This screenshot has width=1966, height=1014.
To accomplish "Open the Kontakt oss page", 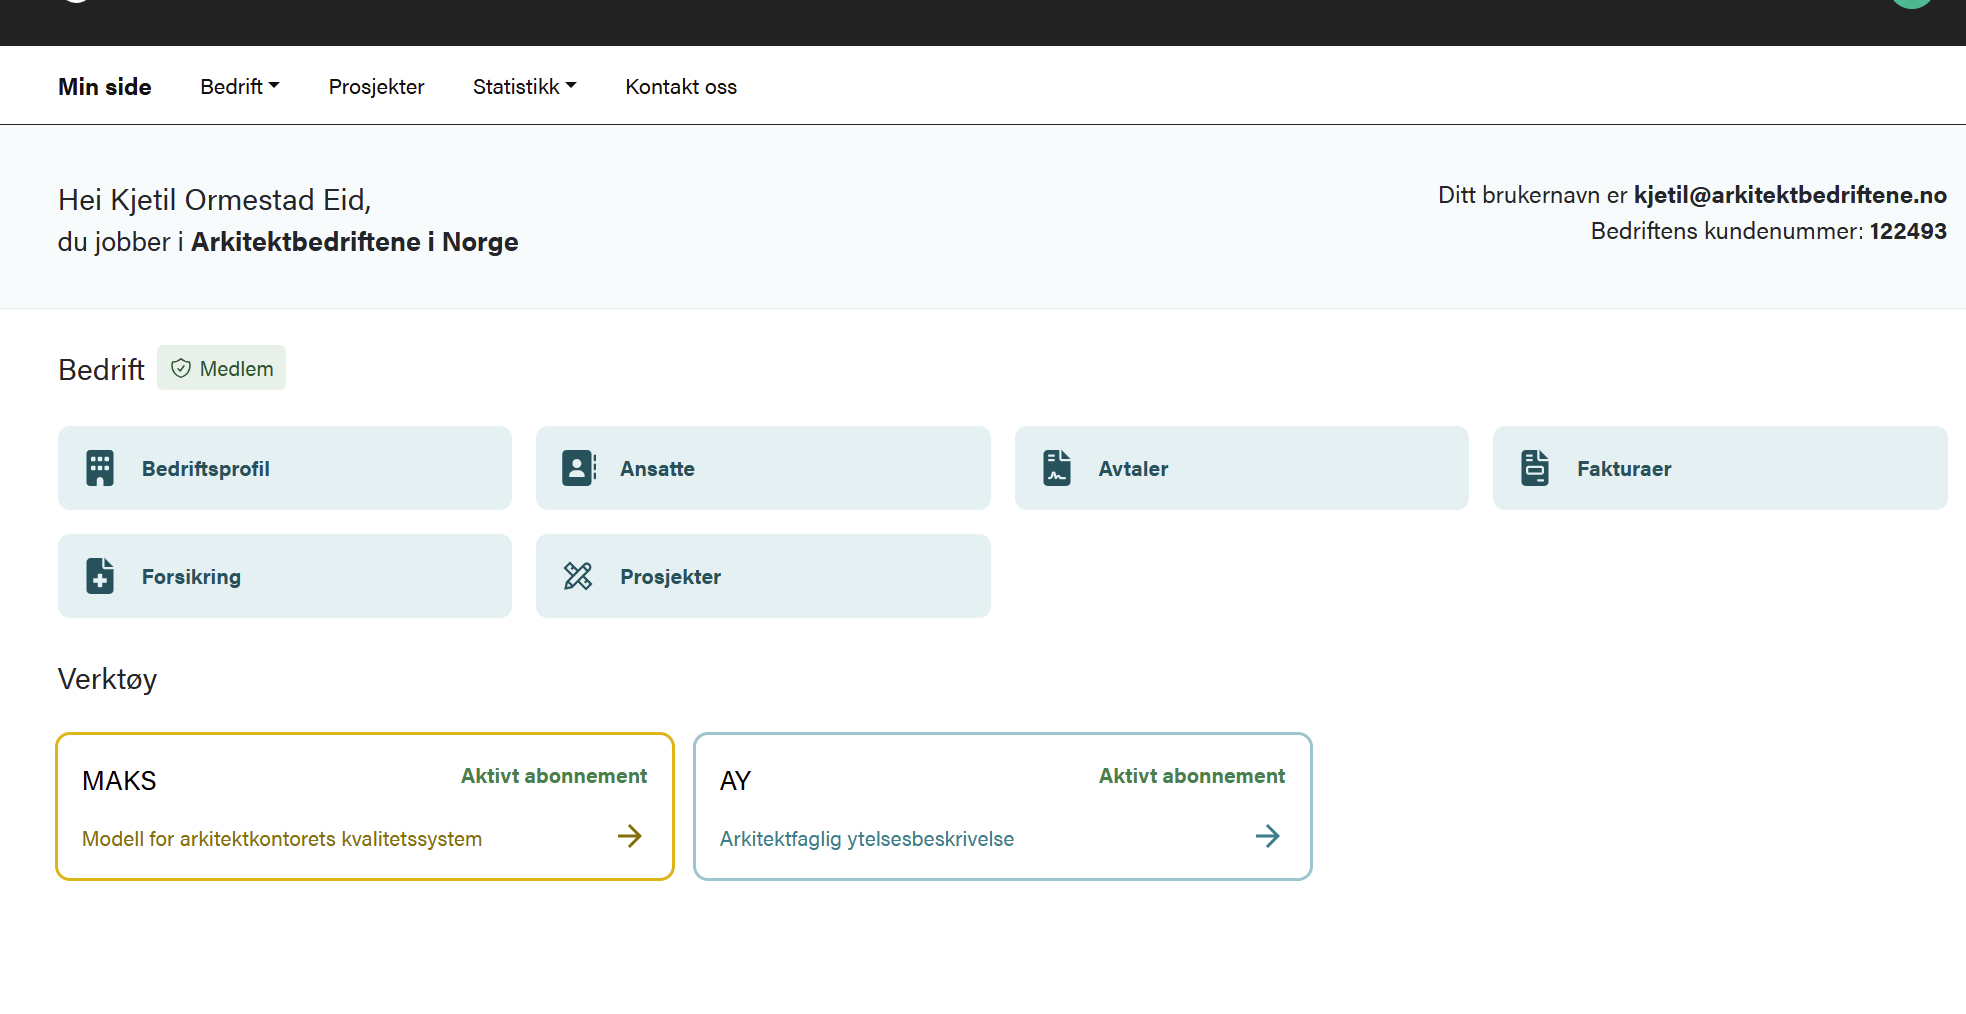I will coord(681,87).
